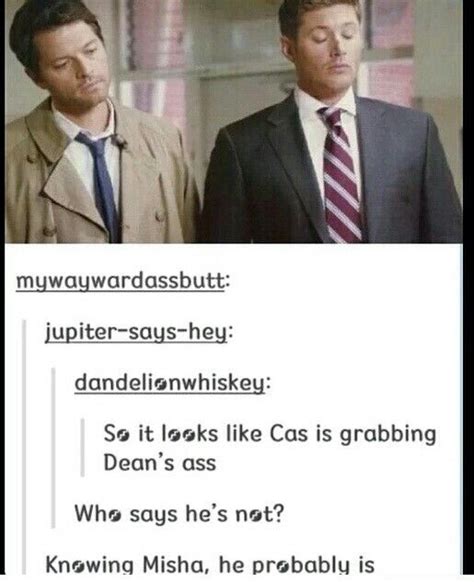Click the outer quote bar beside jupiter-says-hey
Screen dimensions: 474x582
click(24, 447)
